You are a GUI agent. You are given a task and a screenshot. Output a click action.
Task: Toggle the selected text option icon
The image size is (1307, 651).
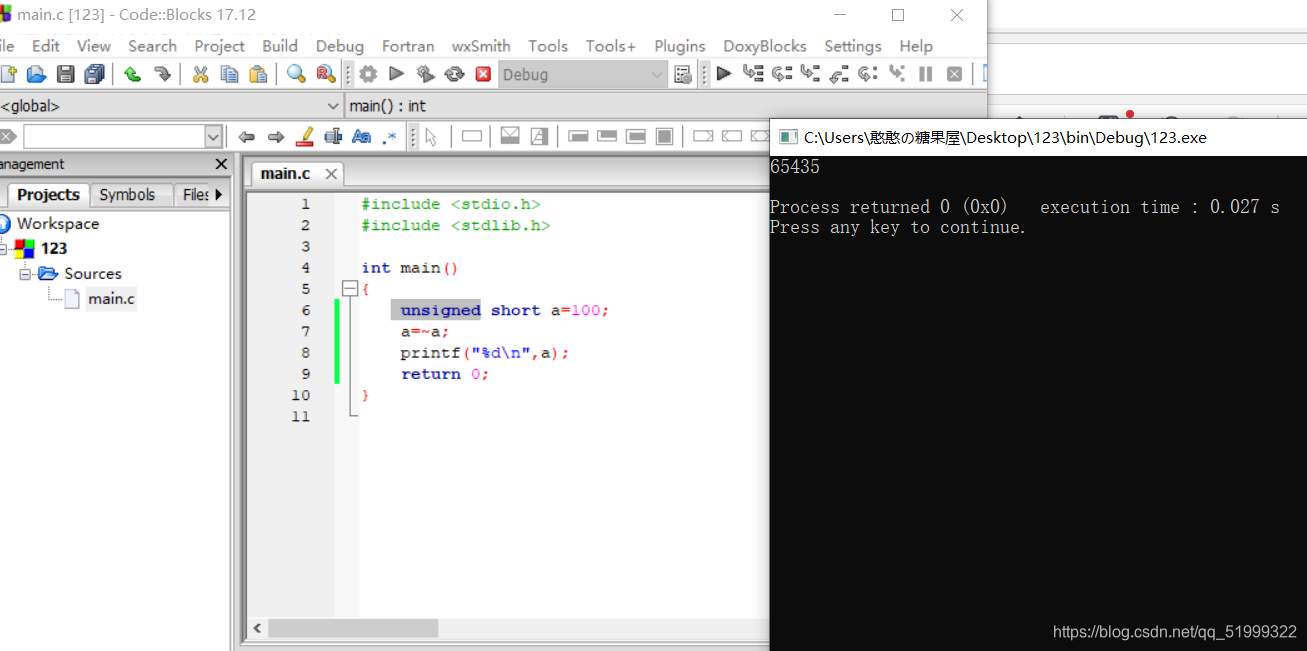334,136
